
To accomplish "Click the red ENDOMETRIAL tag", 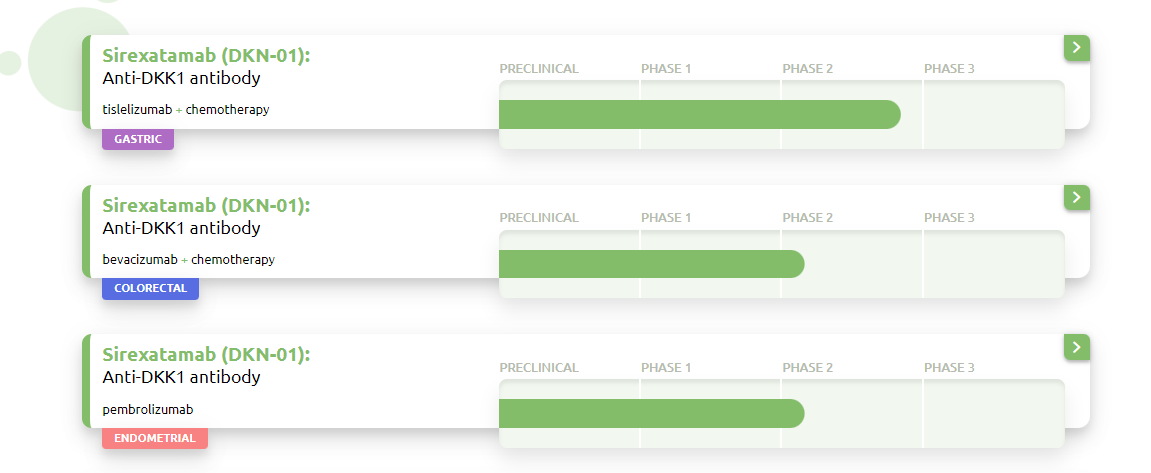I will pyautogui.click(x=154, y=439).
